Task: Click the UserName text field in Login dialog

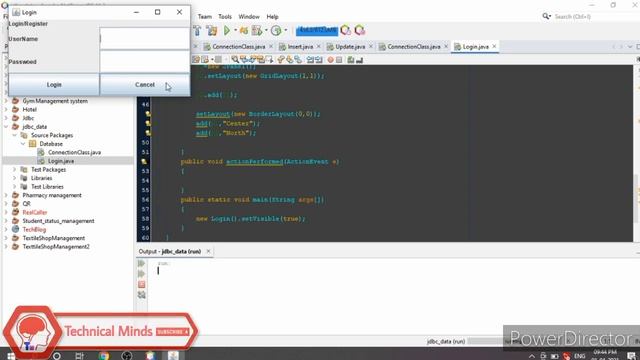Action: point(145,39)
